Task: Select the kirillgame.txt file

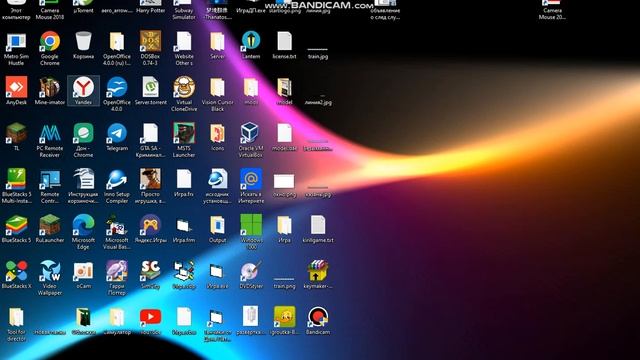Action: [x=318, y=229]
